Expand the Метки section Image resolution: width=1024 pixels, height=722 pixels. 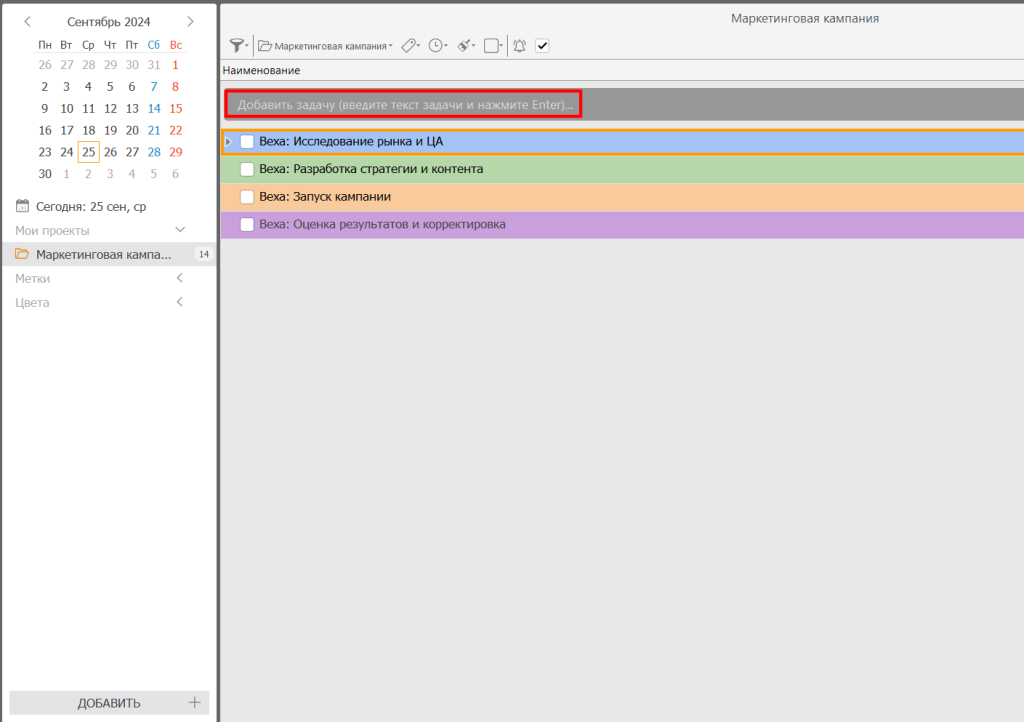point(180,278)
